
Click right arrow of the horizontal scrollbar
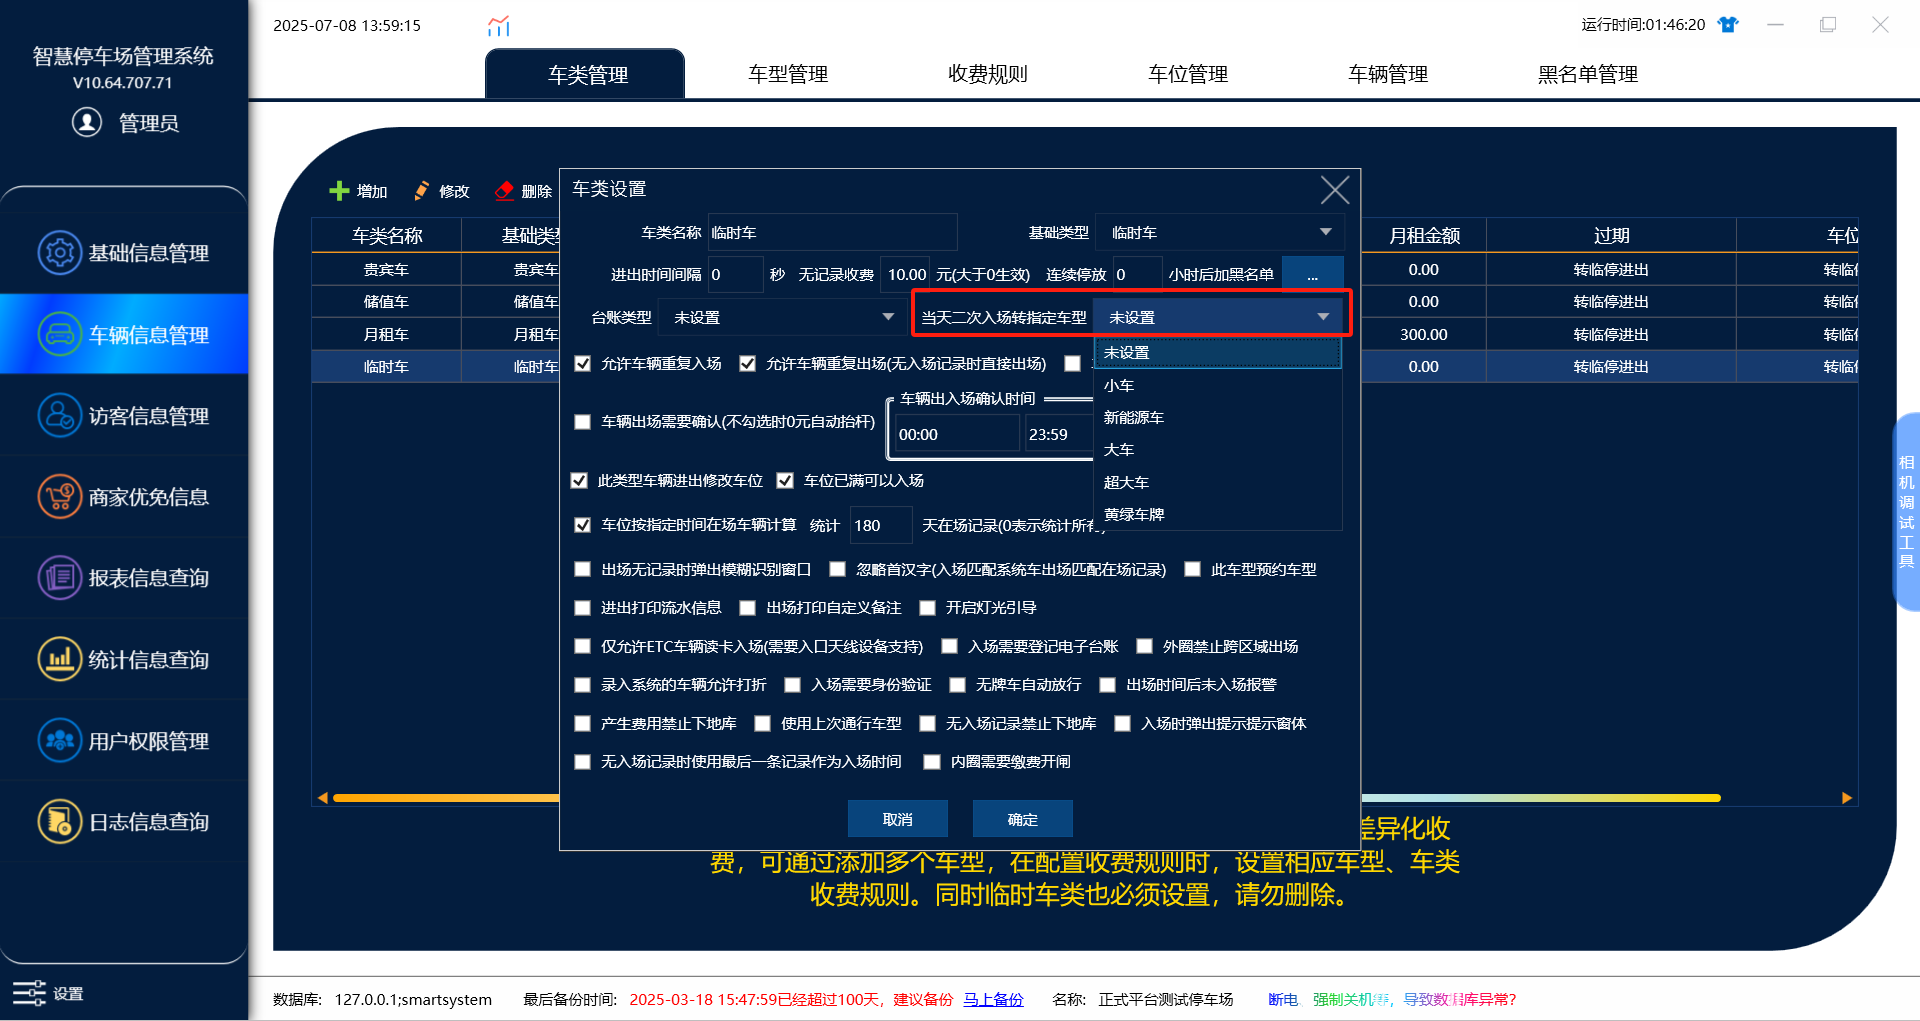pos(1847,798)
